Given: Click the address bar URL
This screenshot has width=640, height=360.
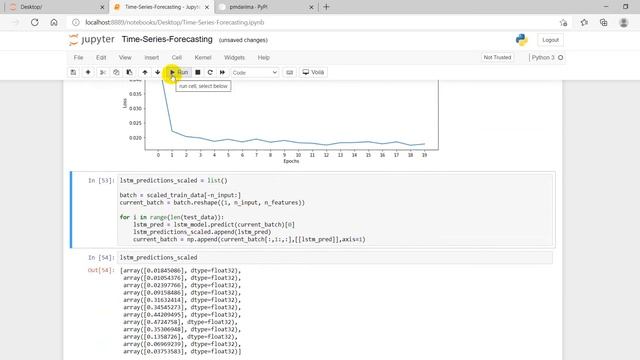Looking at the screenshot, I should [175, 22].
